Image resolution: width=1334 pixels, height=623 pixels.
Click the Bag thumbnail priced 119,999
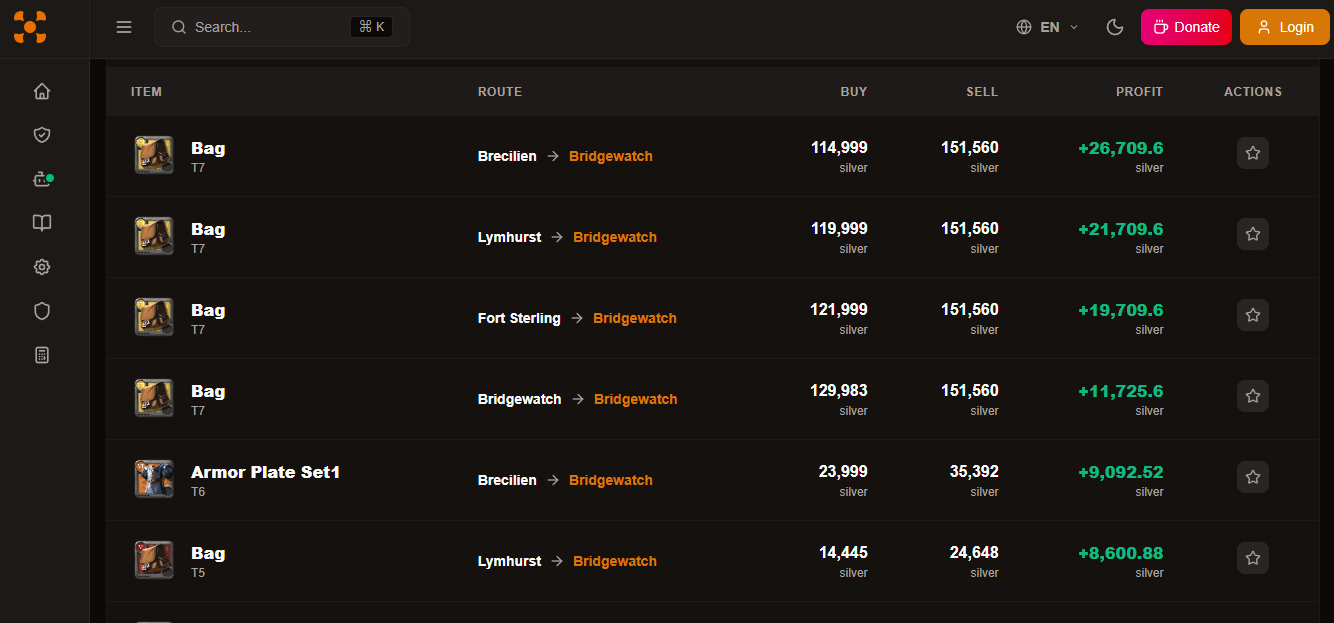154,236
